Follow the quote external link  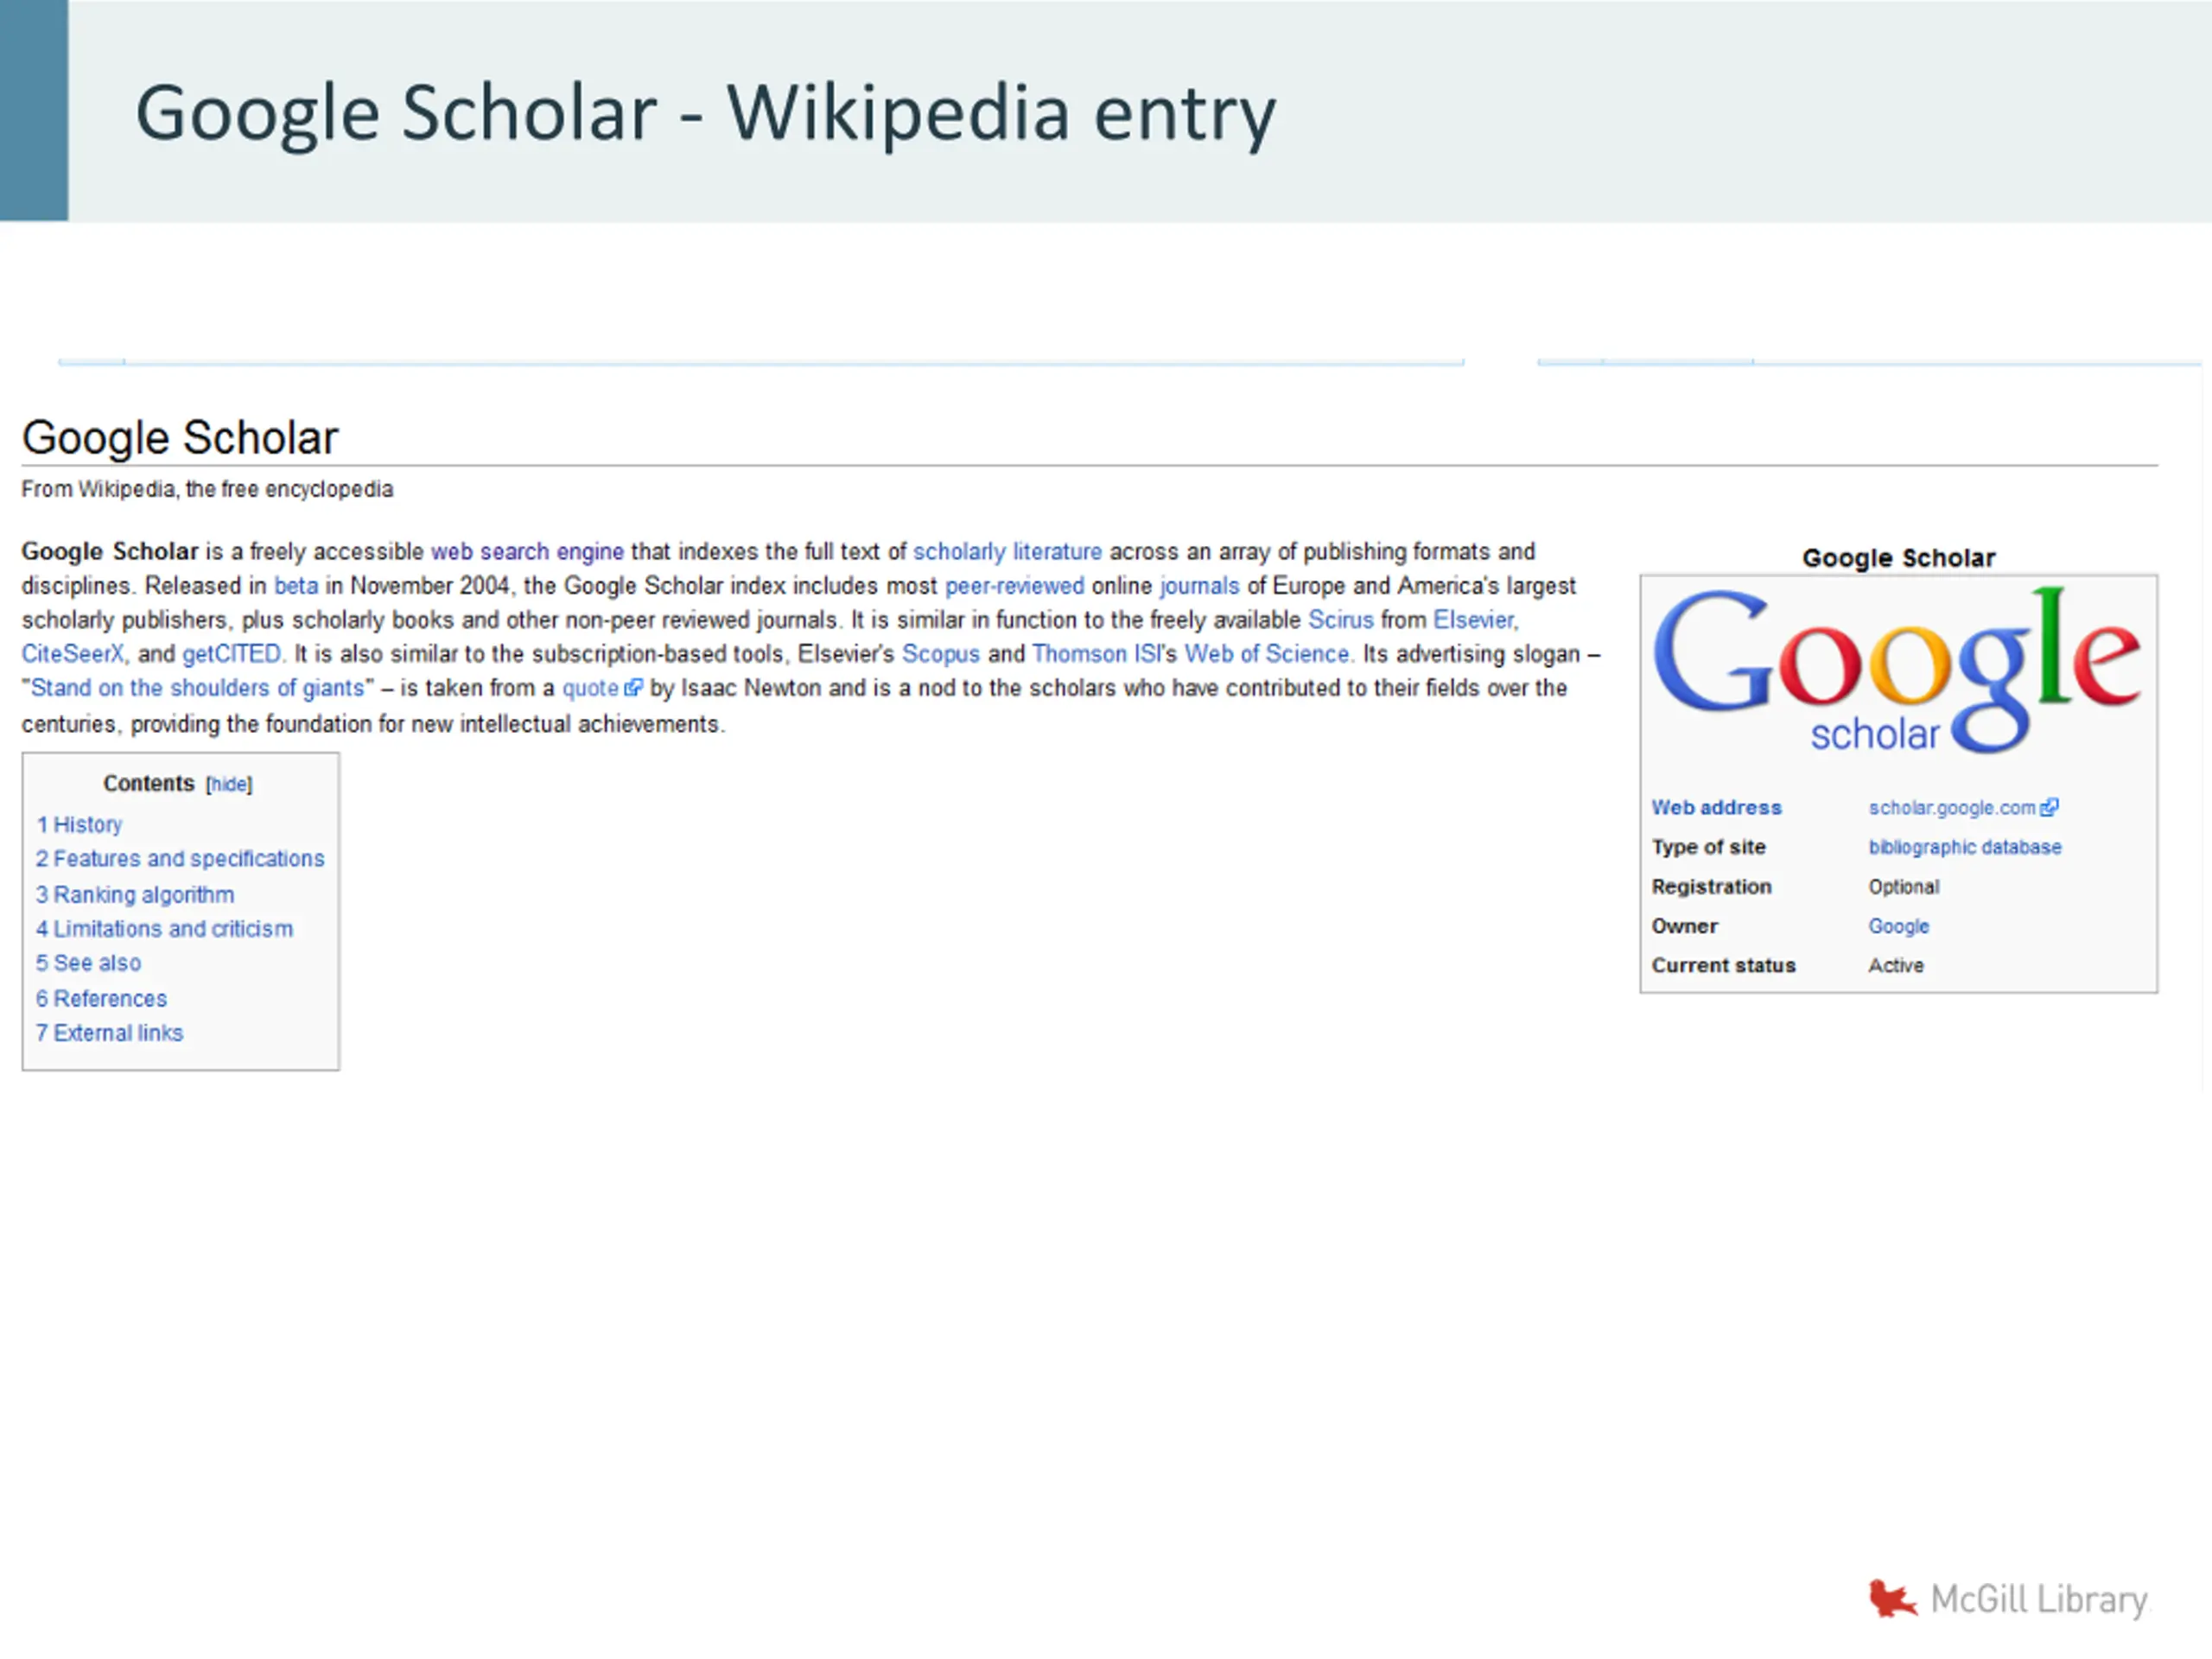(x=590, y=688)
